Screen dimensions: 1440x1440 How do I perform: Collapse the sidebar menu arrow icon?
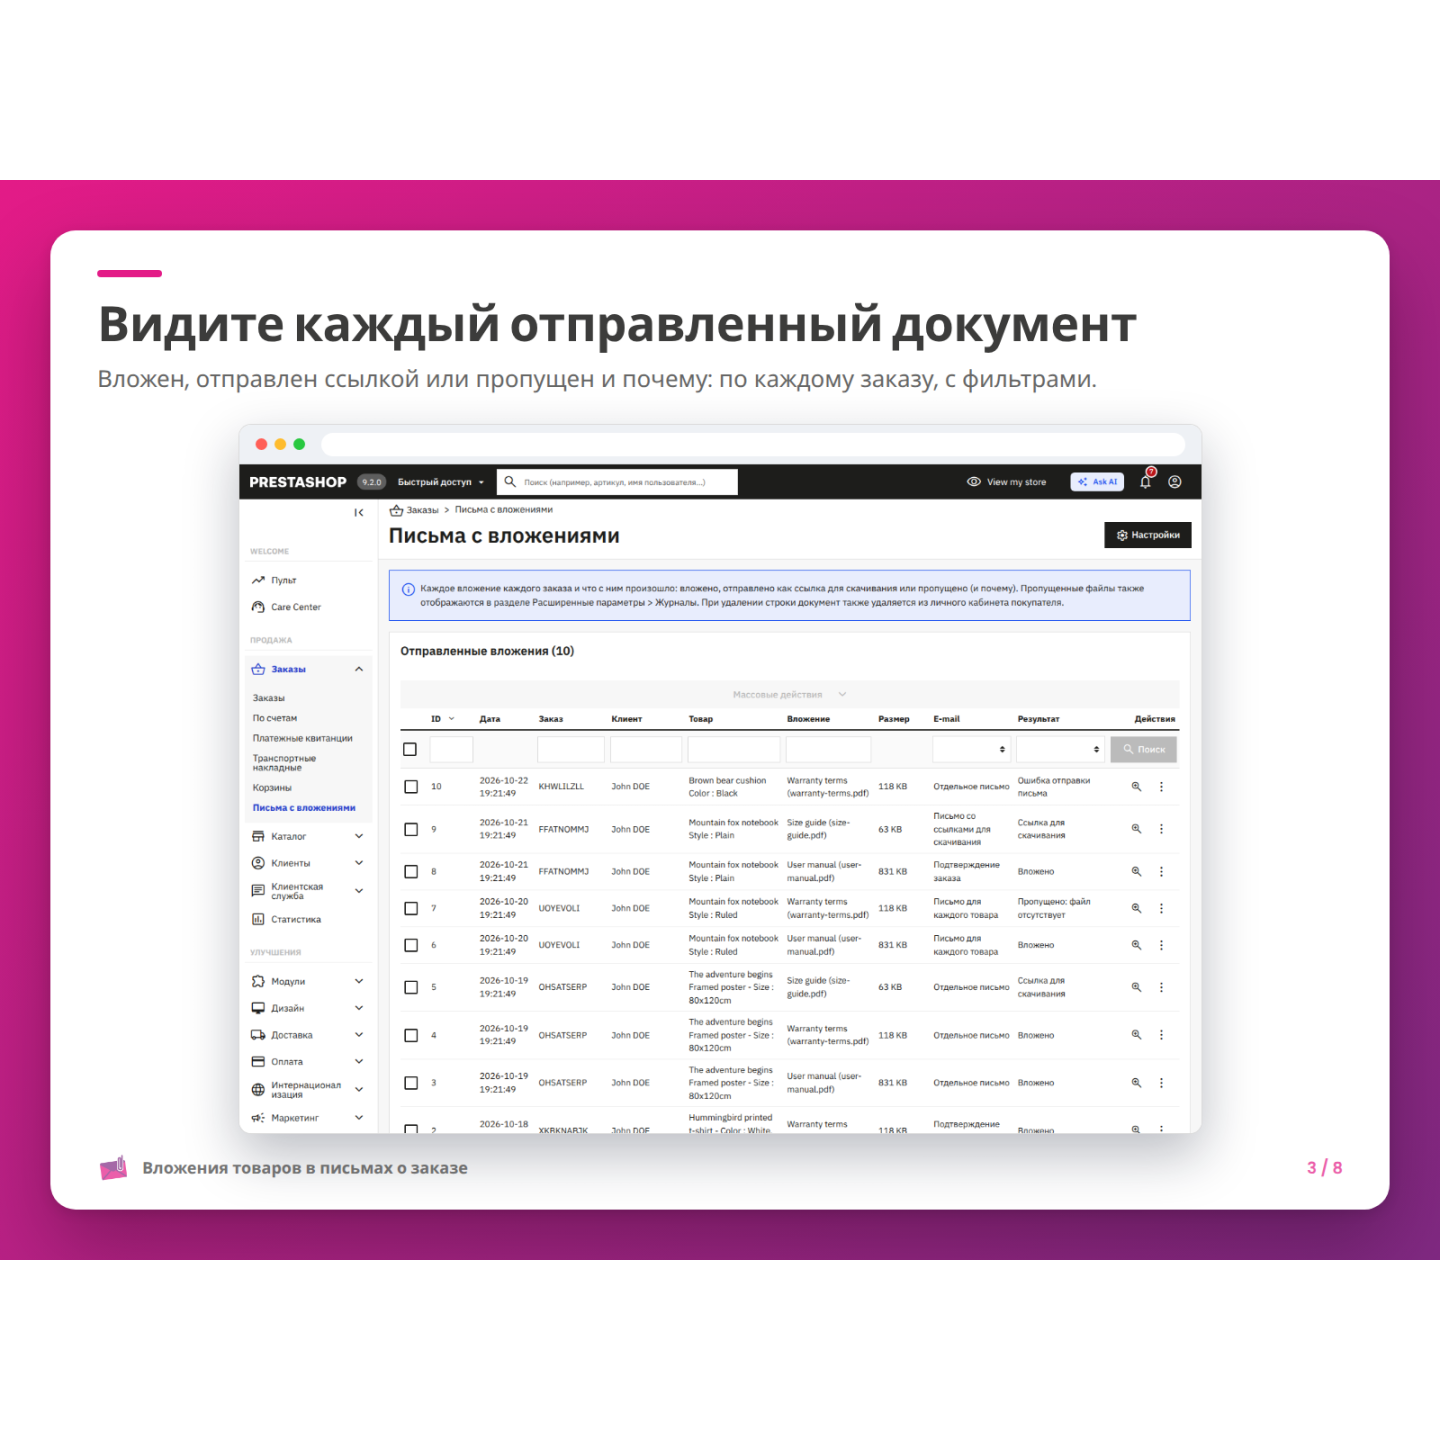coord(359,513)
